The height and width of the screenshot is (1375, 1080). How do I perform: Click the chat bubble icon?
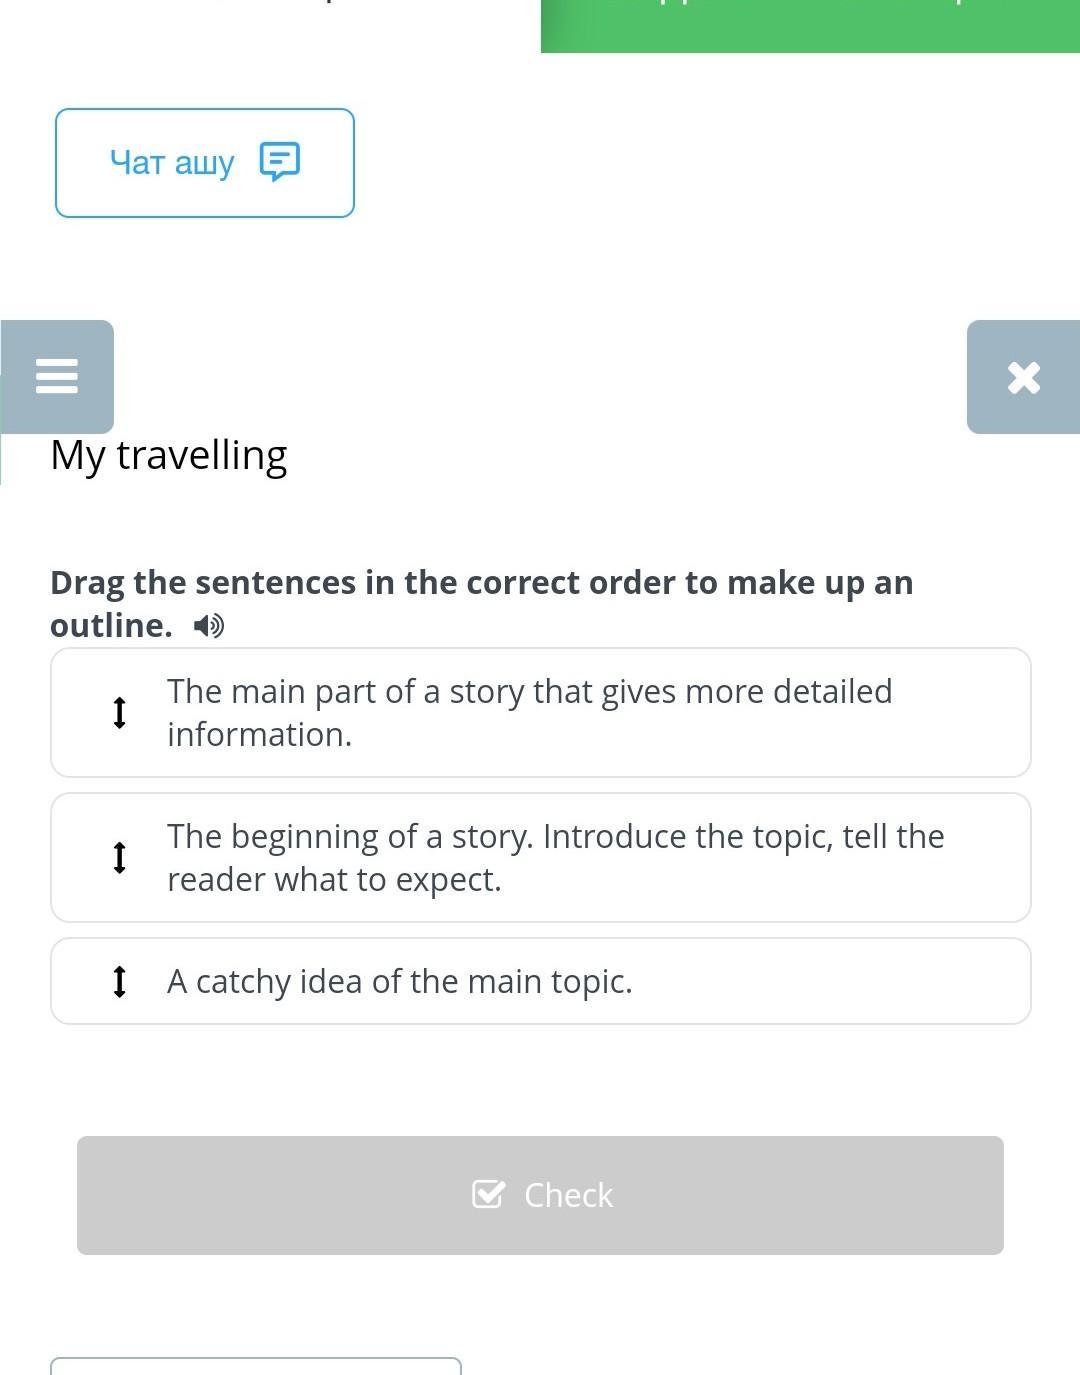279,161
